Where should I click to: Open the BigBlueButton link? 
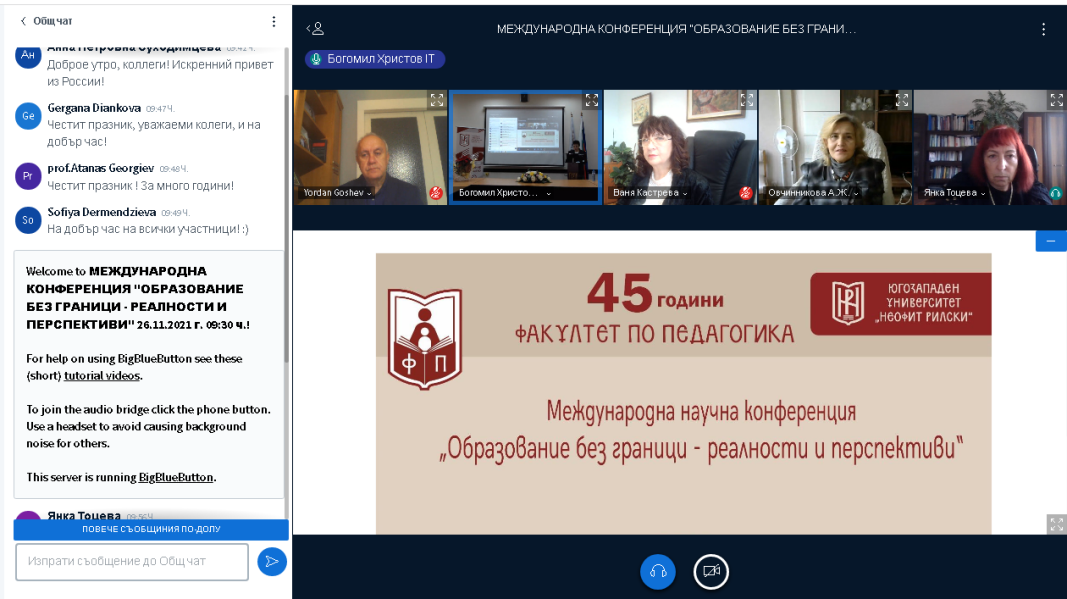point(176,477)
